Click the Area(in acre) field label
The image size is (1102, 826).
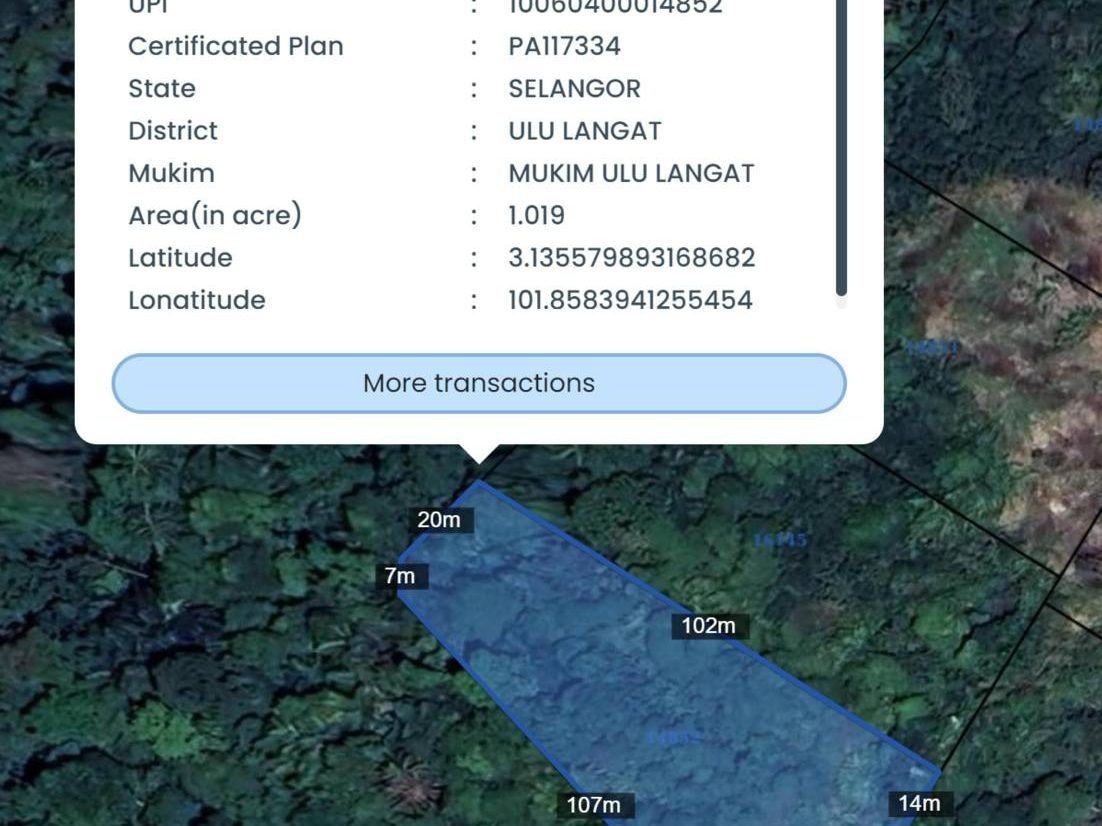214,215
